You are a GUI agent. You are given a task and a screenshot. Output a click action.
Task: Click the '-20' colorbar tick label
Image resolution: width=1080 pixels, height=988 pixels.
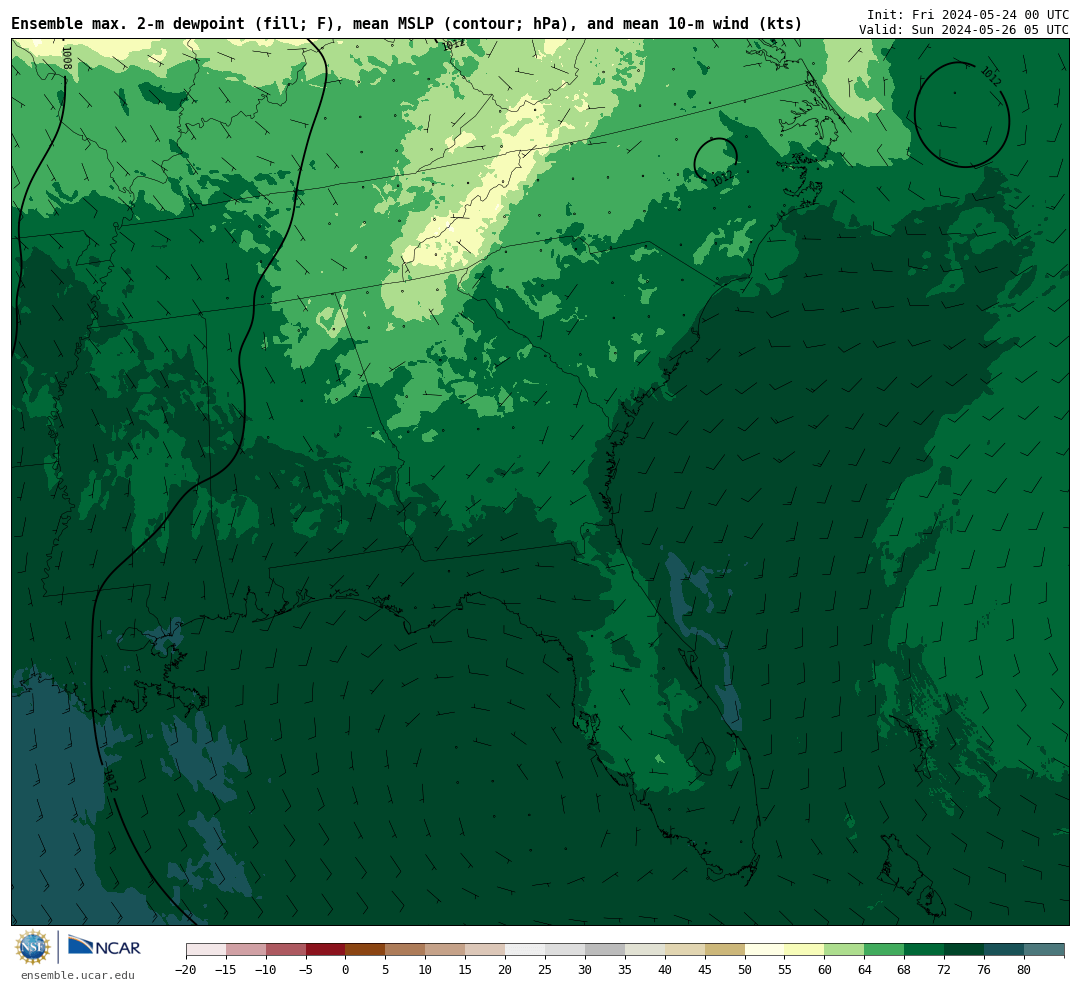pos(186,970)
